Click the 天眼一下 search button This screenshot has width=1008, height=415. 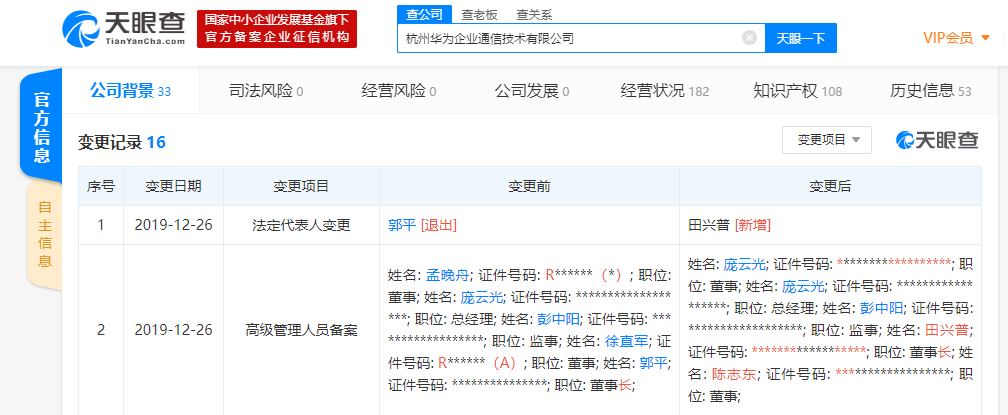(800, 38)
